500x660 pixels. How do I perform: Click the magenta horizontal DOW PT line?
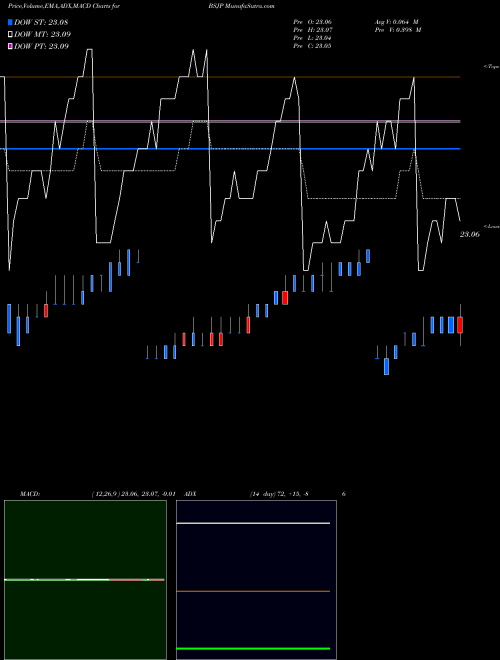[230, 122]
